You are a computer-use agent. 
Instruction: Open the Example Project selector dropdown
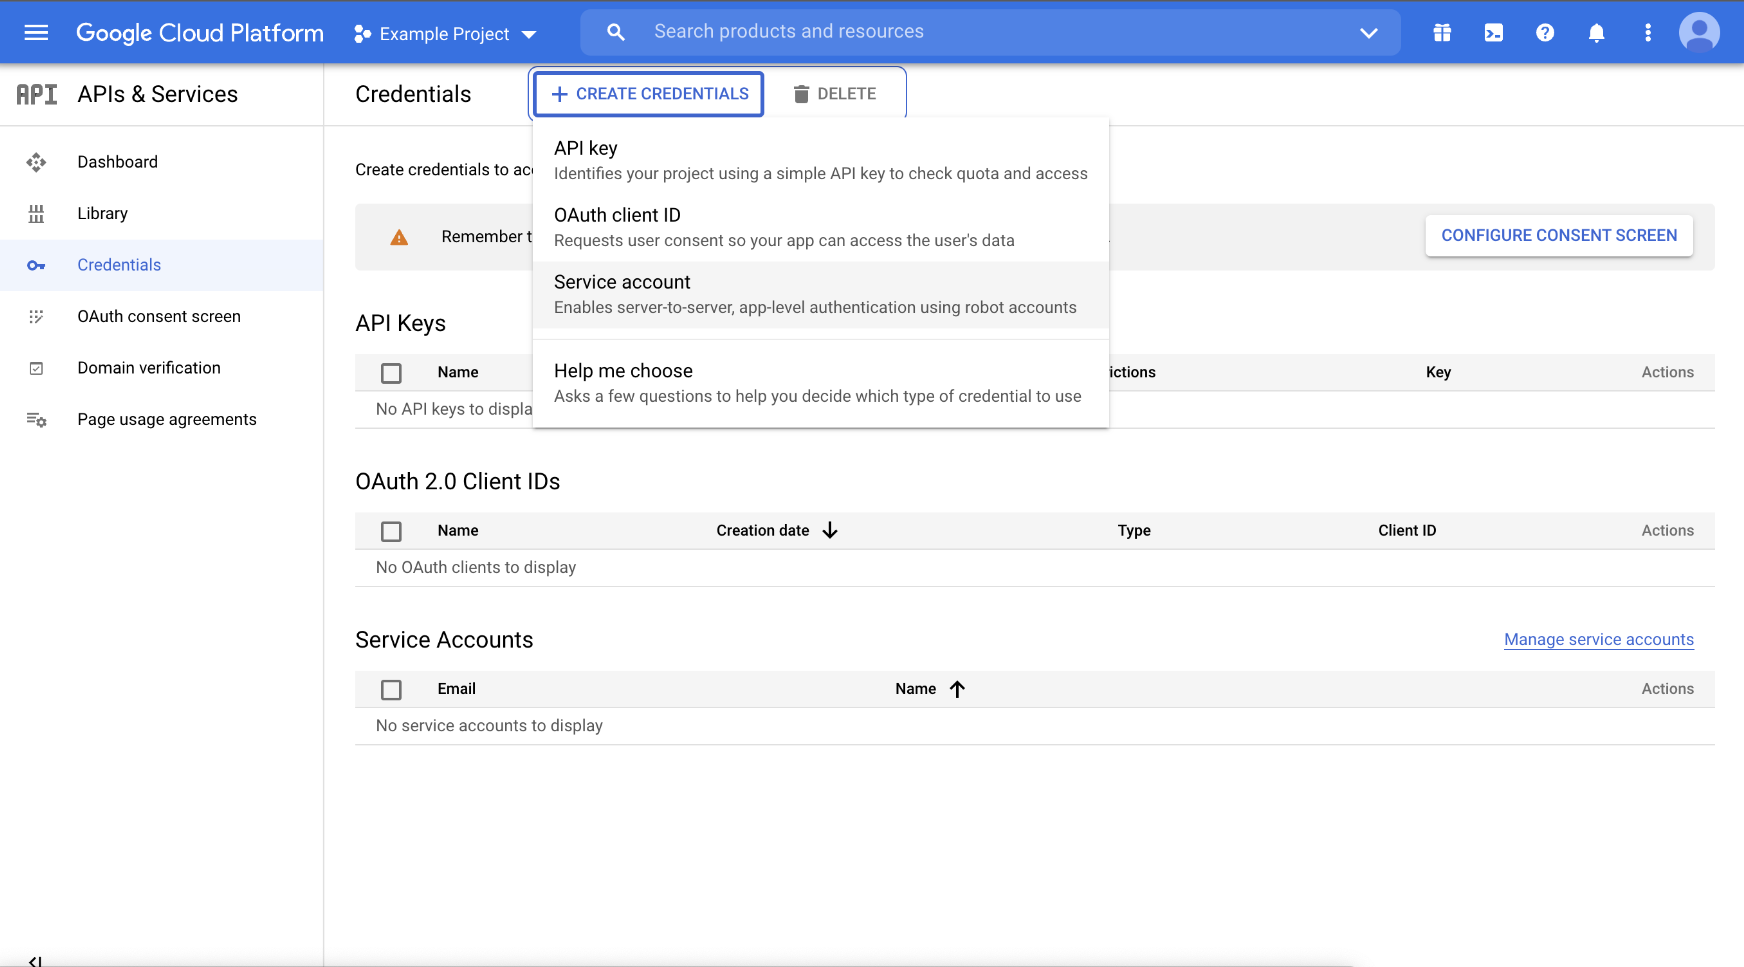point(446,34)
